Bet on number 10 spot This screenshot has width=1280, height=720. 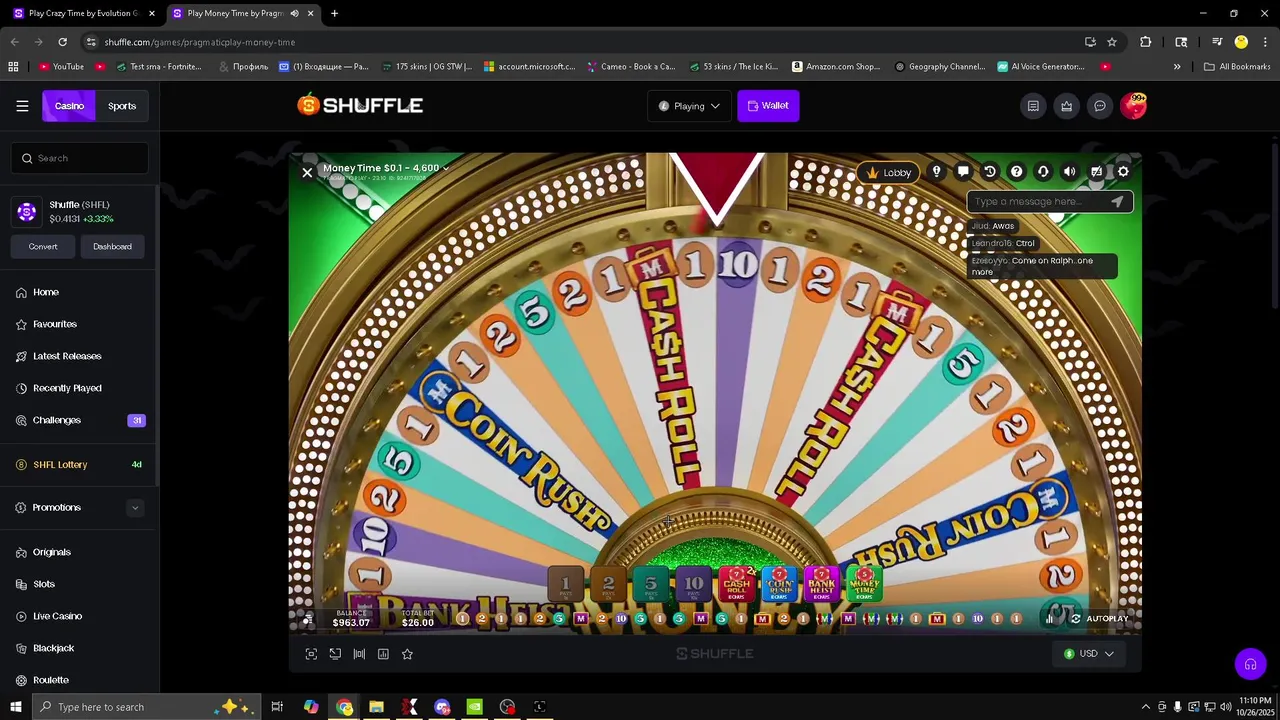tap(694, 585)
